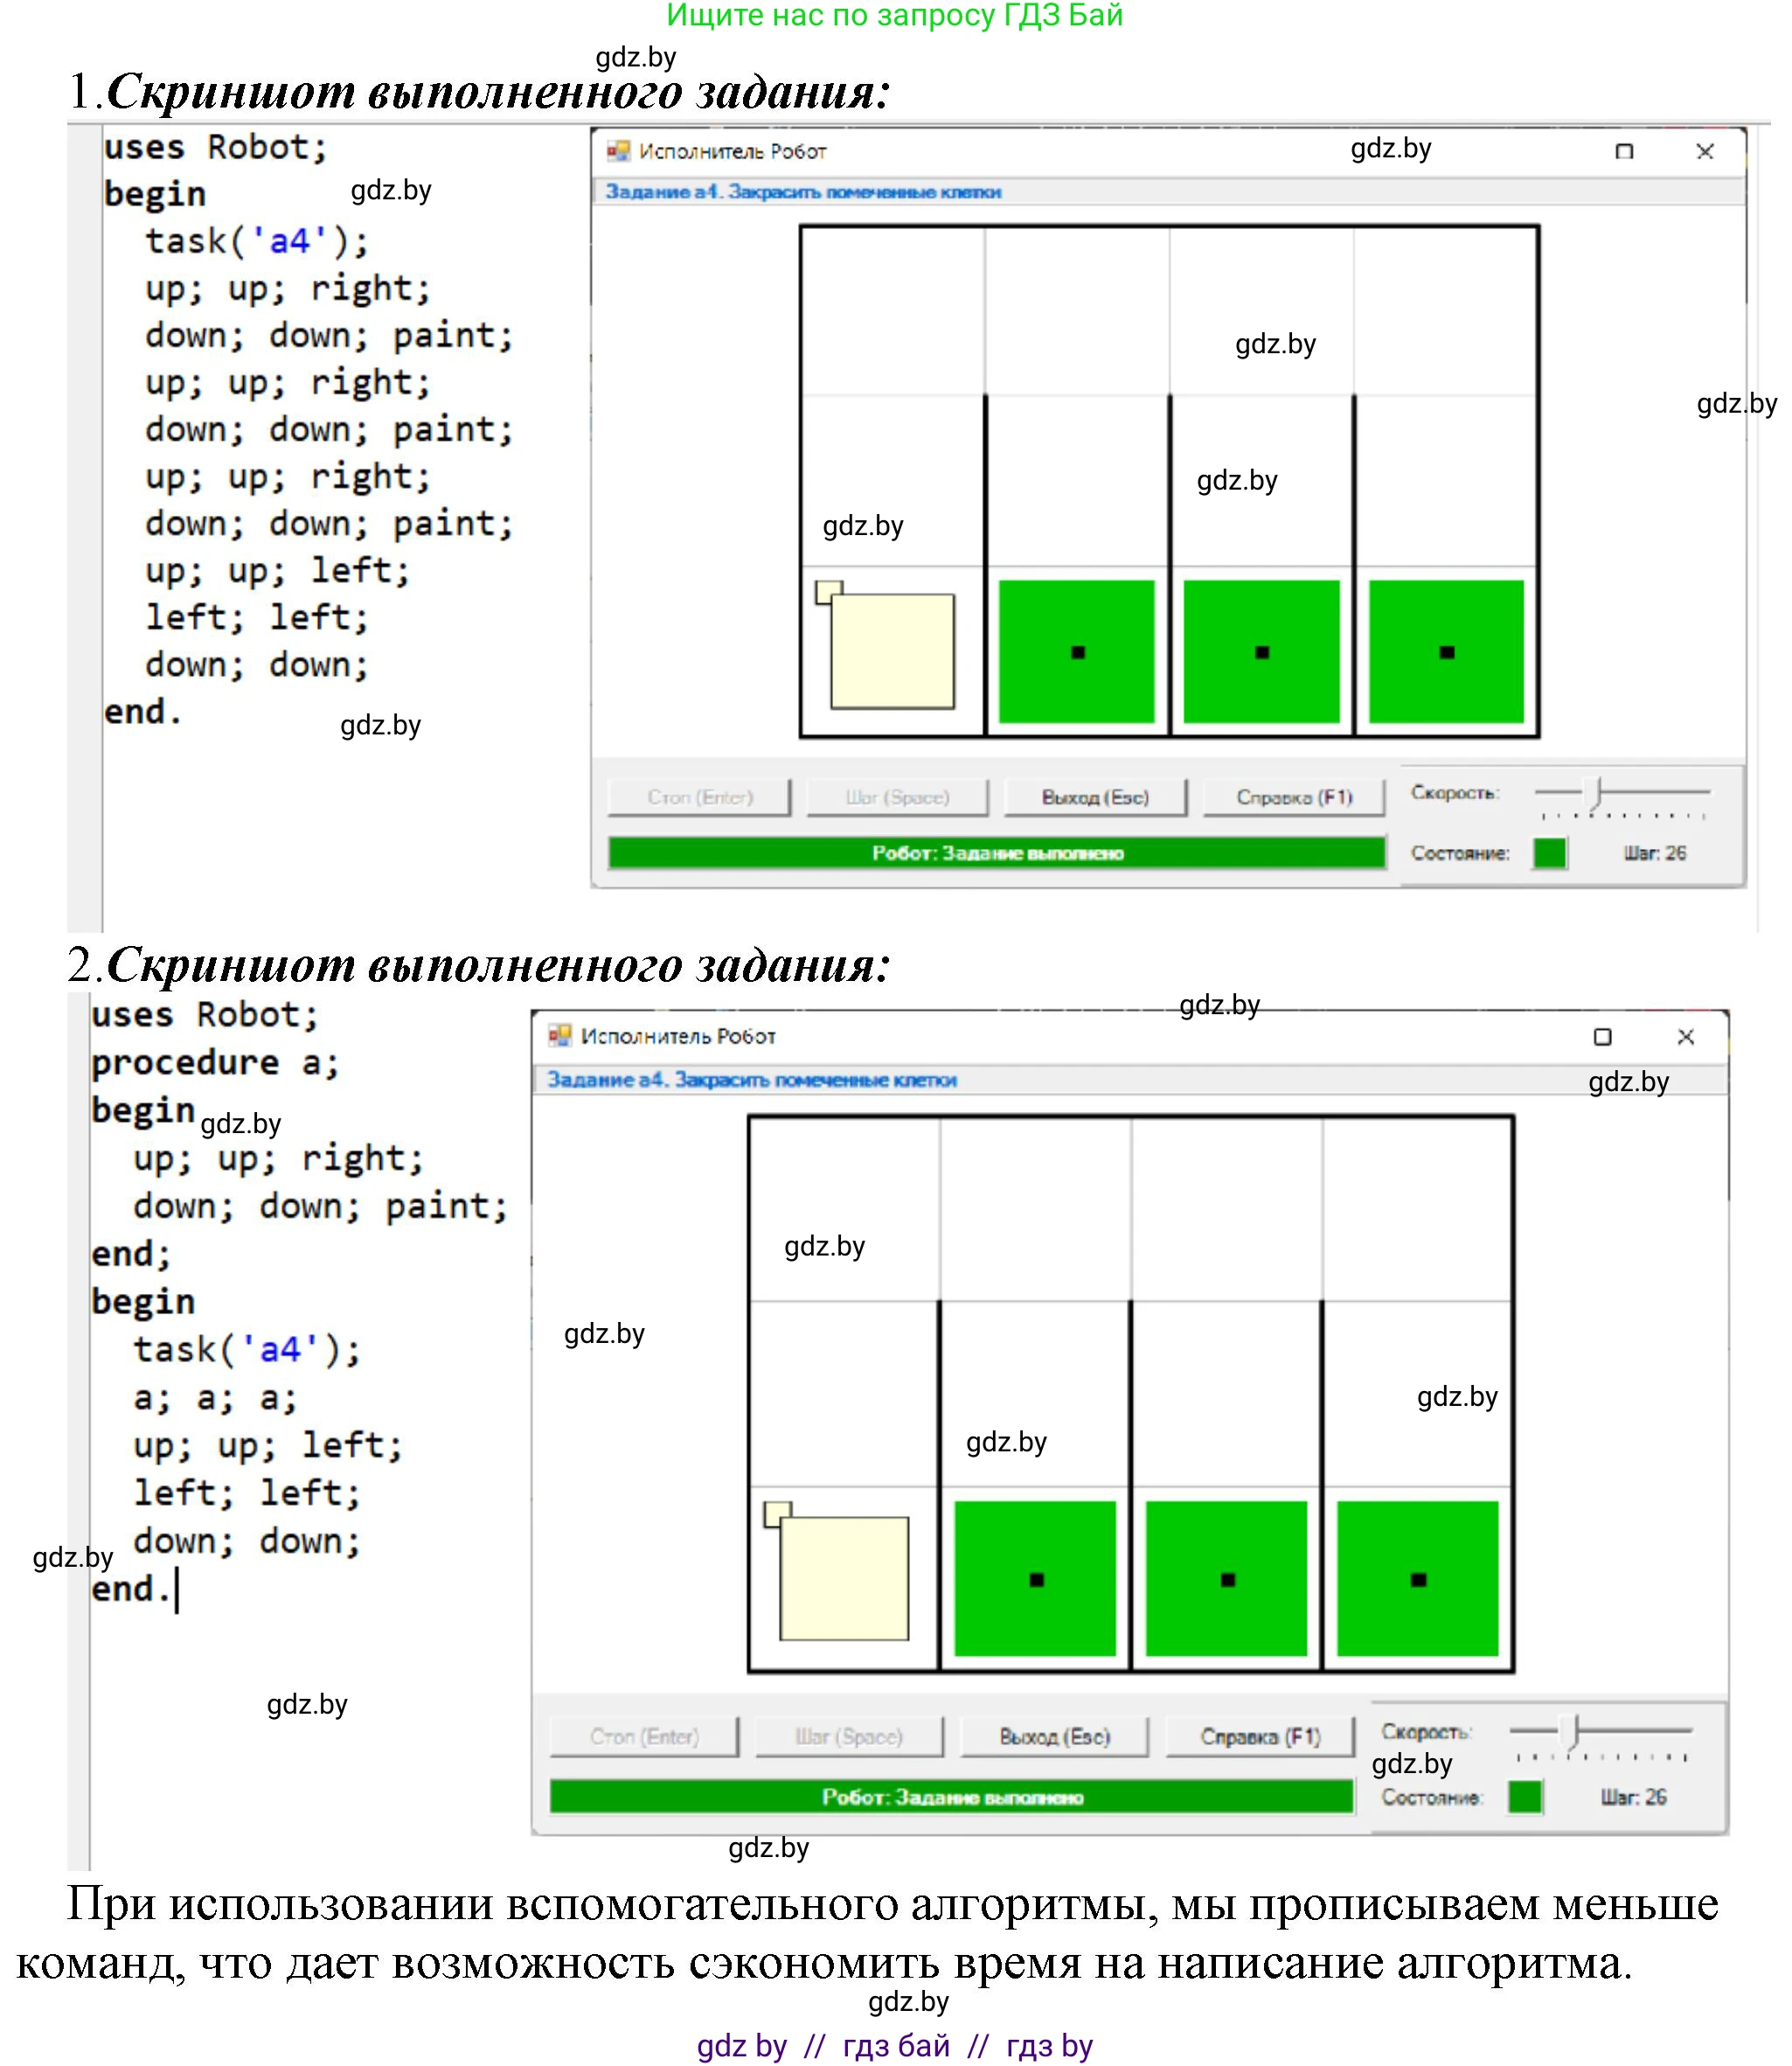
Task: Click 'Шаг (Space)' in the second window
Action: pos(848,1737)
